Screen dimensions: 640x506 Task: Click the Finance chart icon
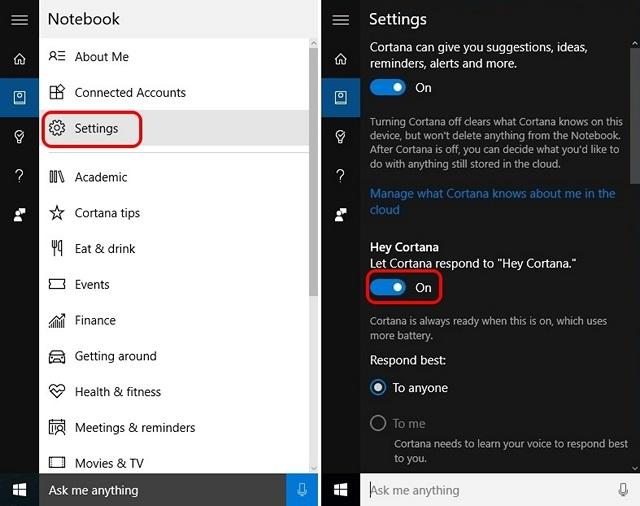pyautogui.click(x=57, y=320)
